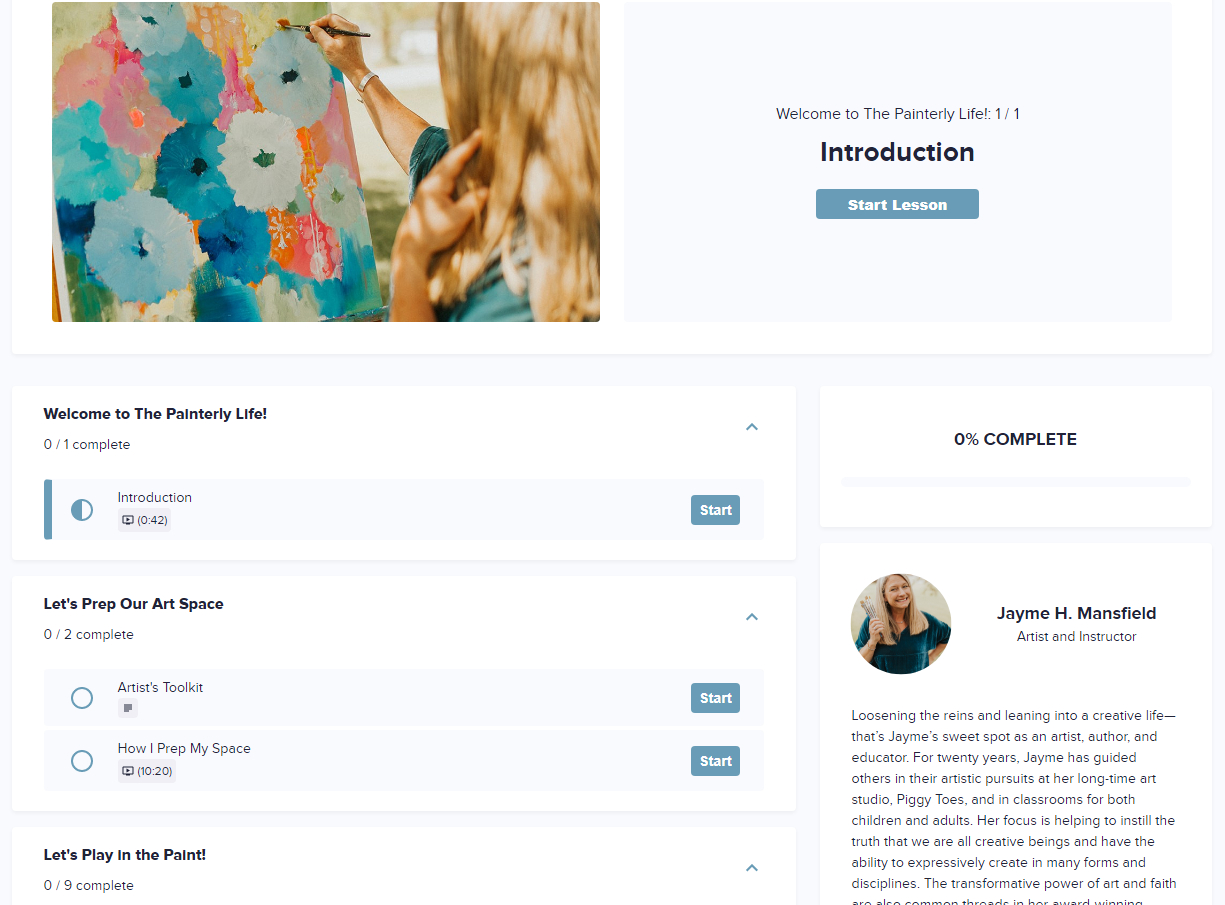Click the text note icon under Artist's Toolkit
Screen dimensions: 1225x905
pos(128,708)
